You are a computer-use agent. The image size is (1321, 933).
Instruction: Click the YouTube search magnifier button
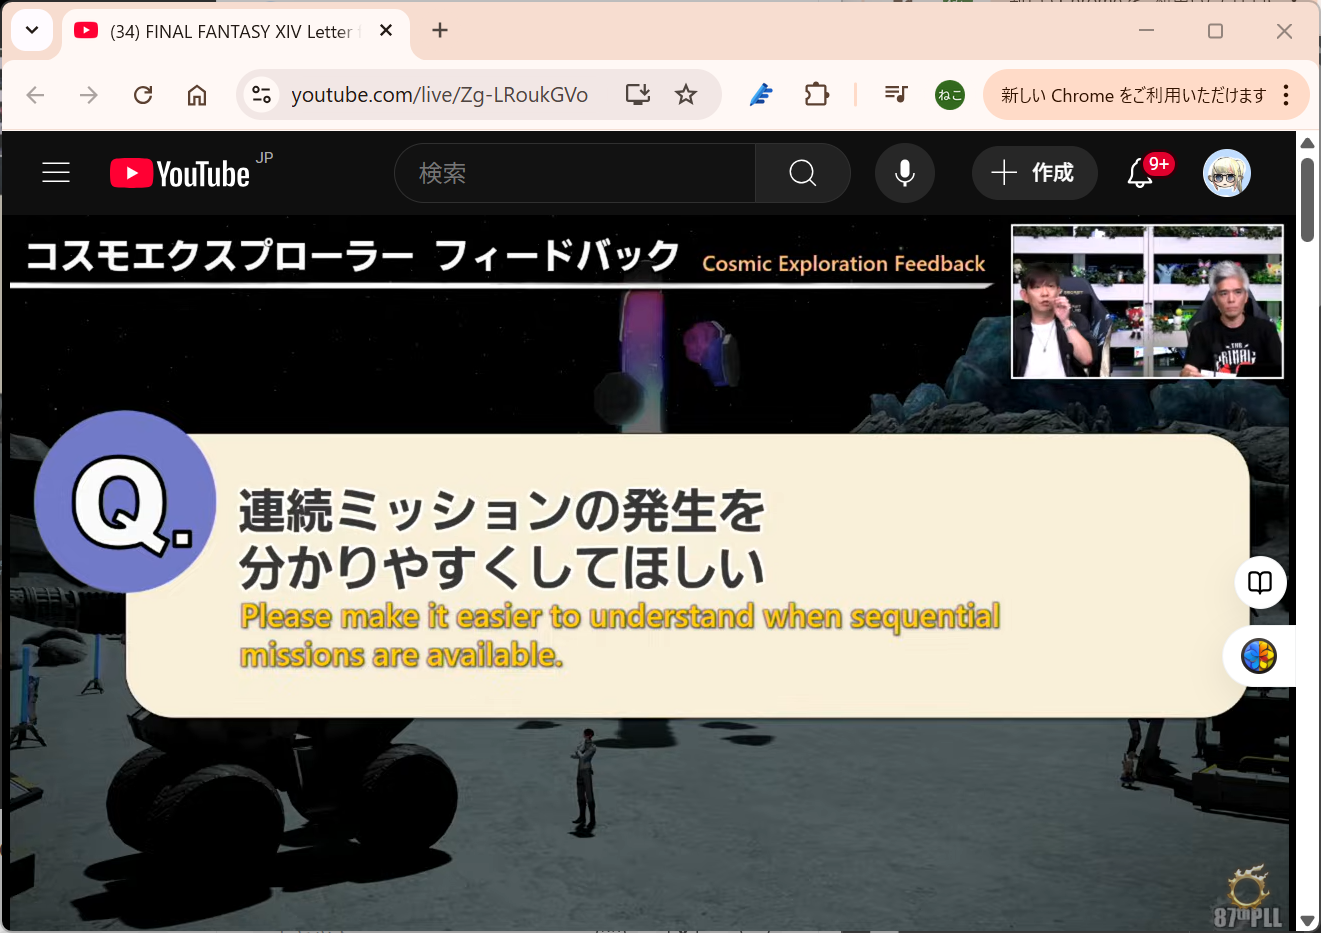(803, 173)
